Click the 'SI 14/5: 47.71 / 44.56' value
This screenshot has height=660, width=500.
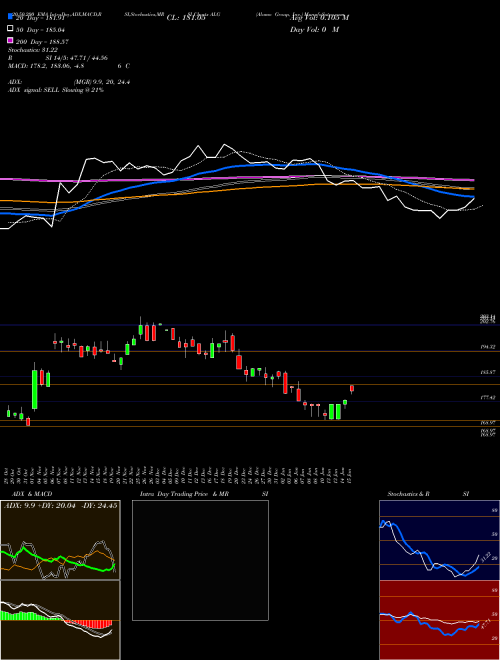(77, 58)
